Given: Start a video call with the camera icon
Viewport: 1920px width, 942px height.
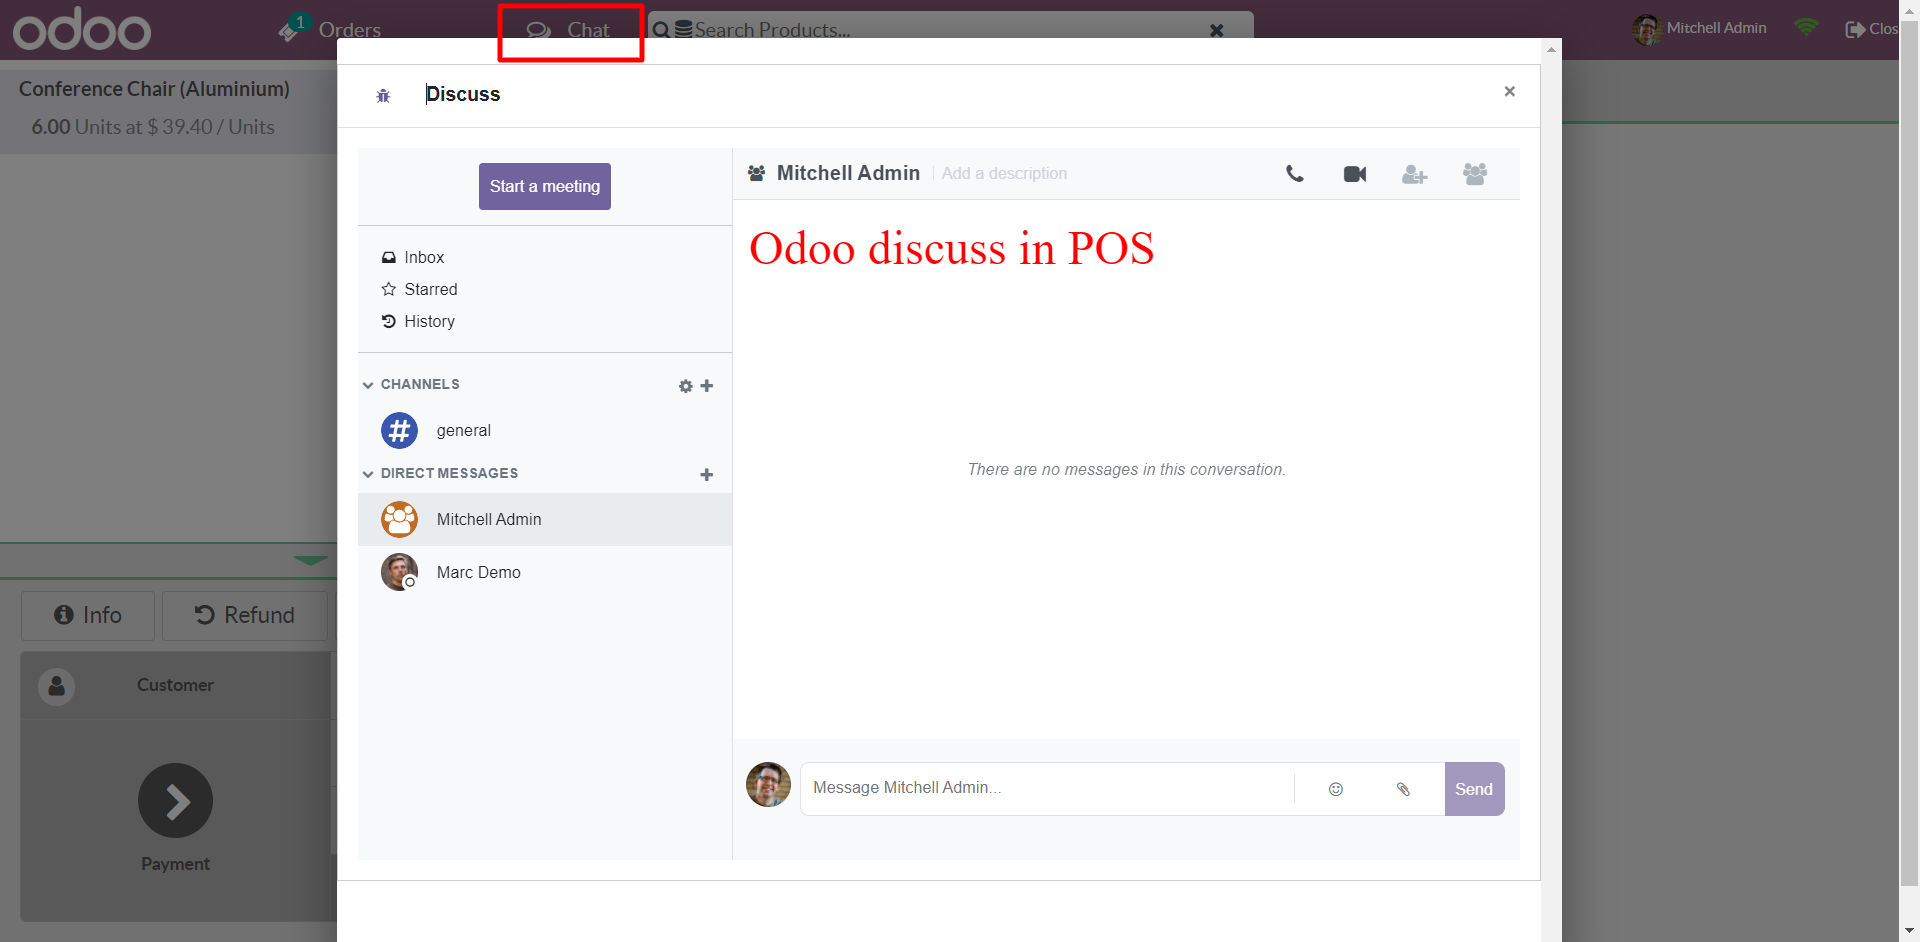Looking at the screenshot, I should [x=1355, y=174].
